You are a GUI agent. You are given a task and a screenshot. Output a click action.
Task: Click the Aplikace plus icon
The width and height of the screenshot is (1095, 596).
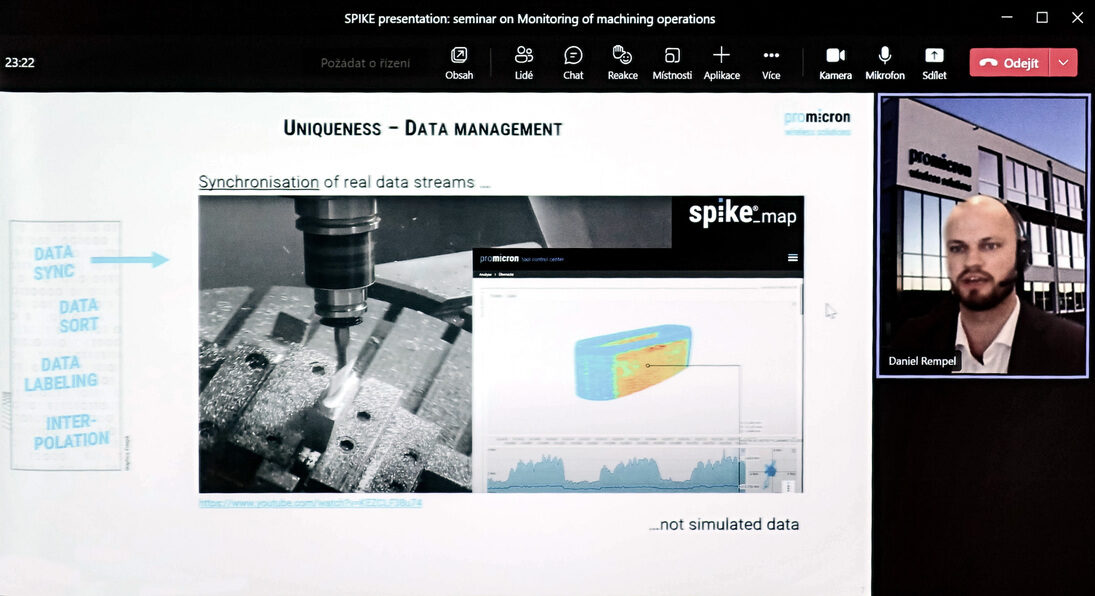pos(721,55)
